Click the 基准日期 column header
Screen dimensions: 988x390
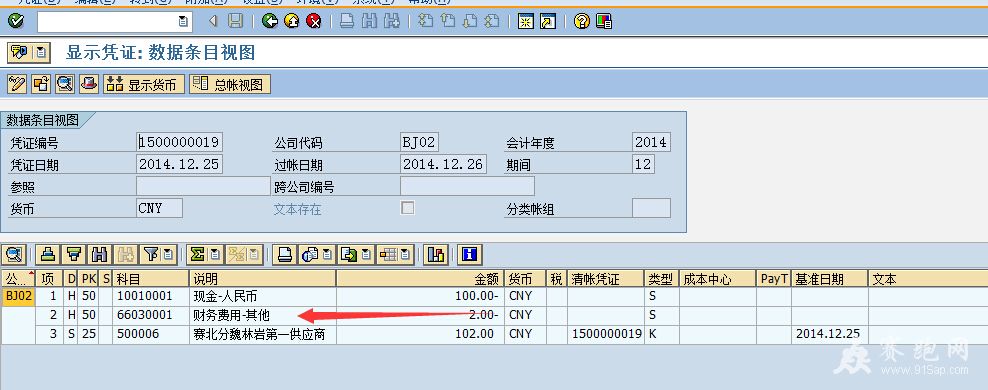[829, 278]
